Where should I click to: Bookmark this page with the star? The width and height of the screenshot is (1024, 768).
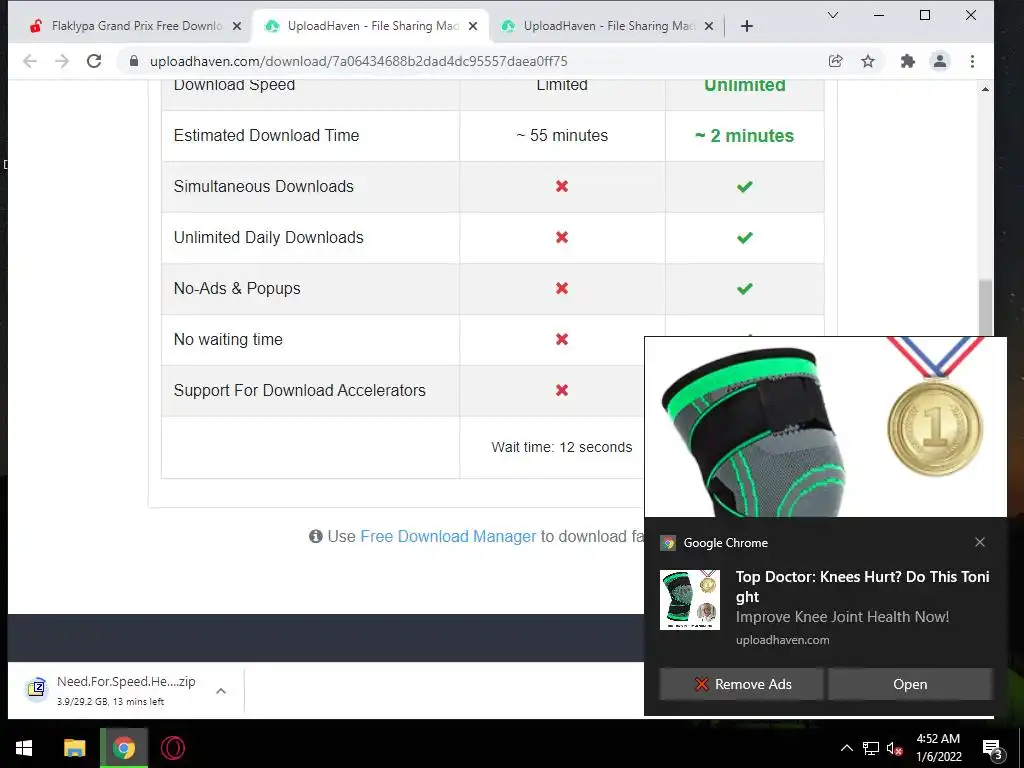(x=867, y=61)
